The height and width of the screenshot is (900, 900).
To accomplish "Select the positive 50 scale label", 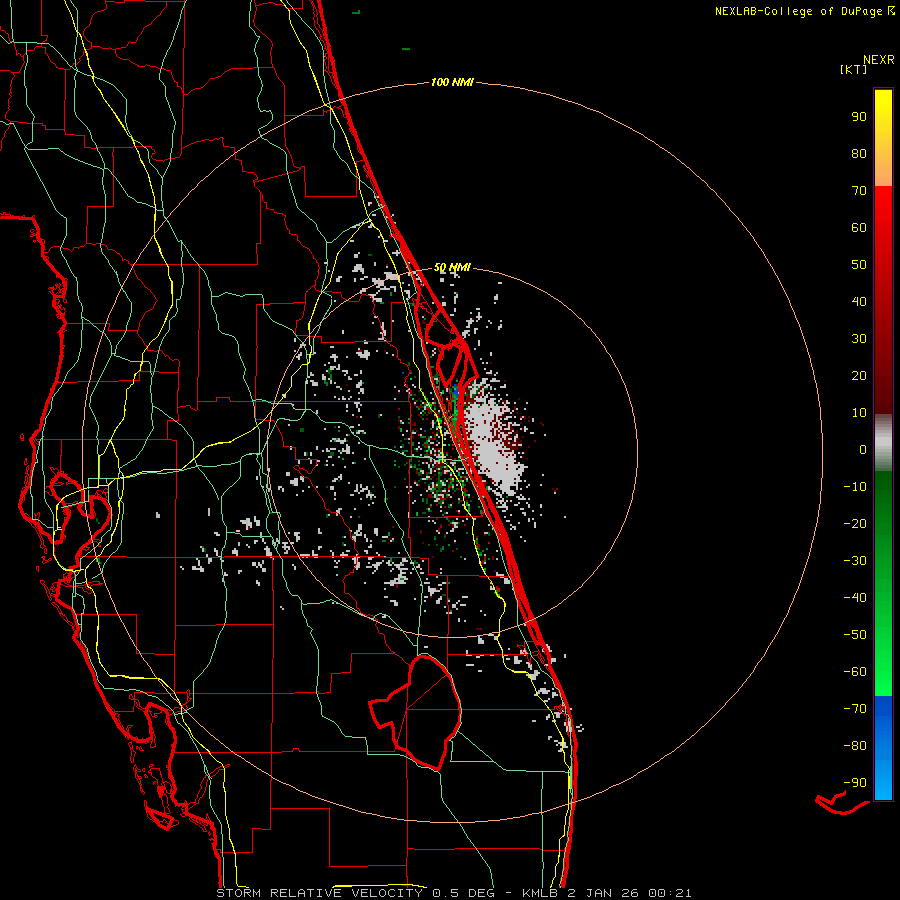I will point(859,265).
